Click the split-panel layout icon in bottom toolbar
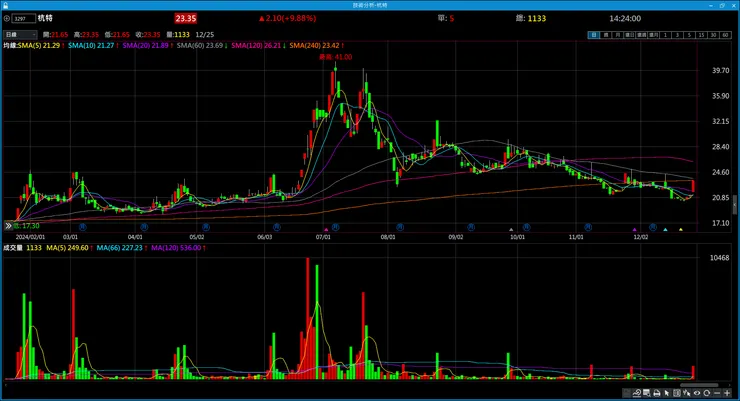This screenshot has width=740, height=401. (676, 393)
